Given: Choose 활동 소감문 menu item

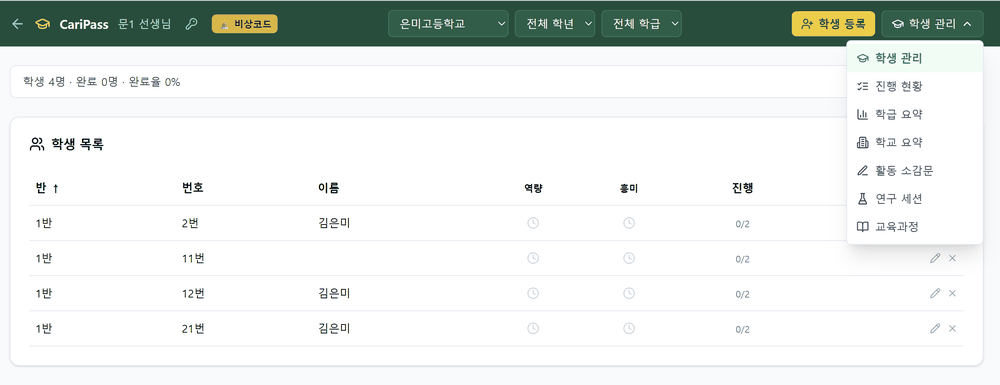Looking at the screenshot, I should coord(915,170).
